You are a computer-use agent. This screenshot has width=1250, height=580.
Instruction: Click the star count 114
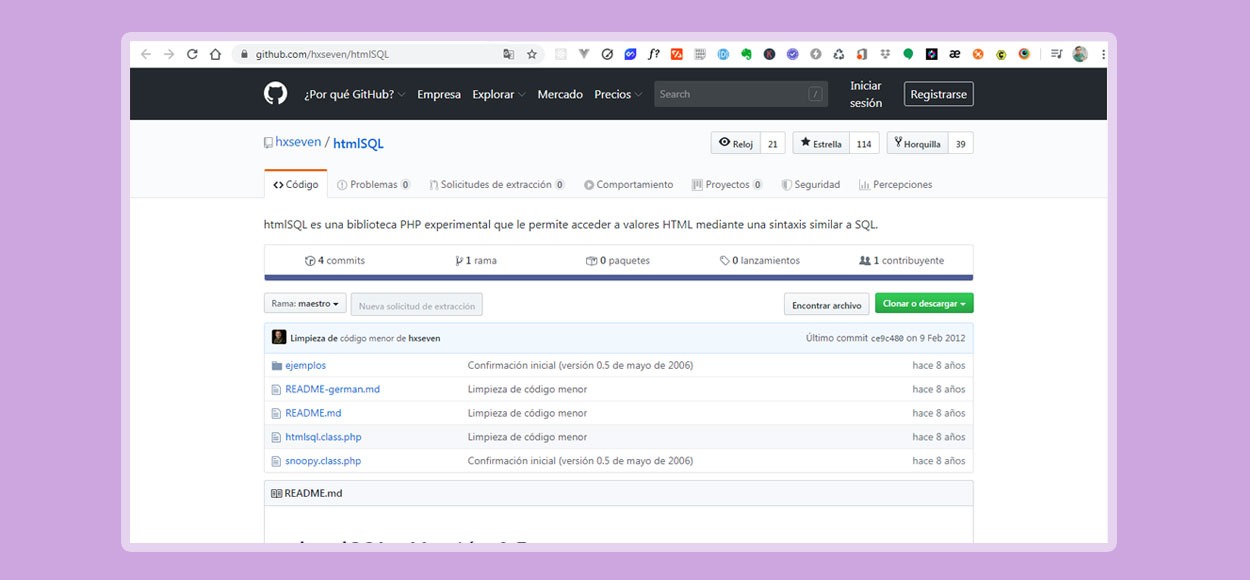(x=864, y=143)
